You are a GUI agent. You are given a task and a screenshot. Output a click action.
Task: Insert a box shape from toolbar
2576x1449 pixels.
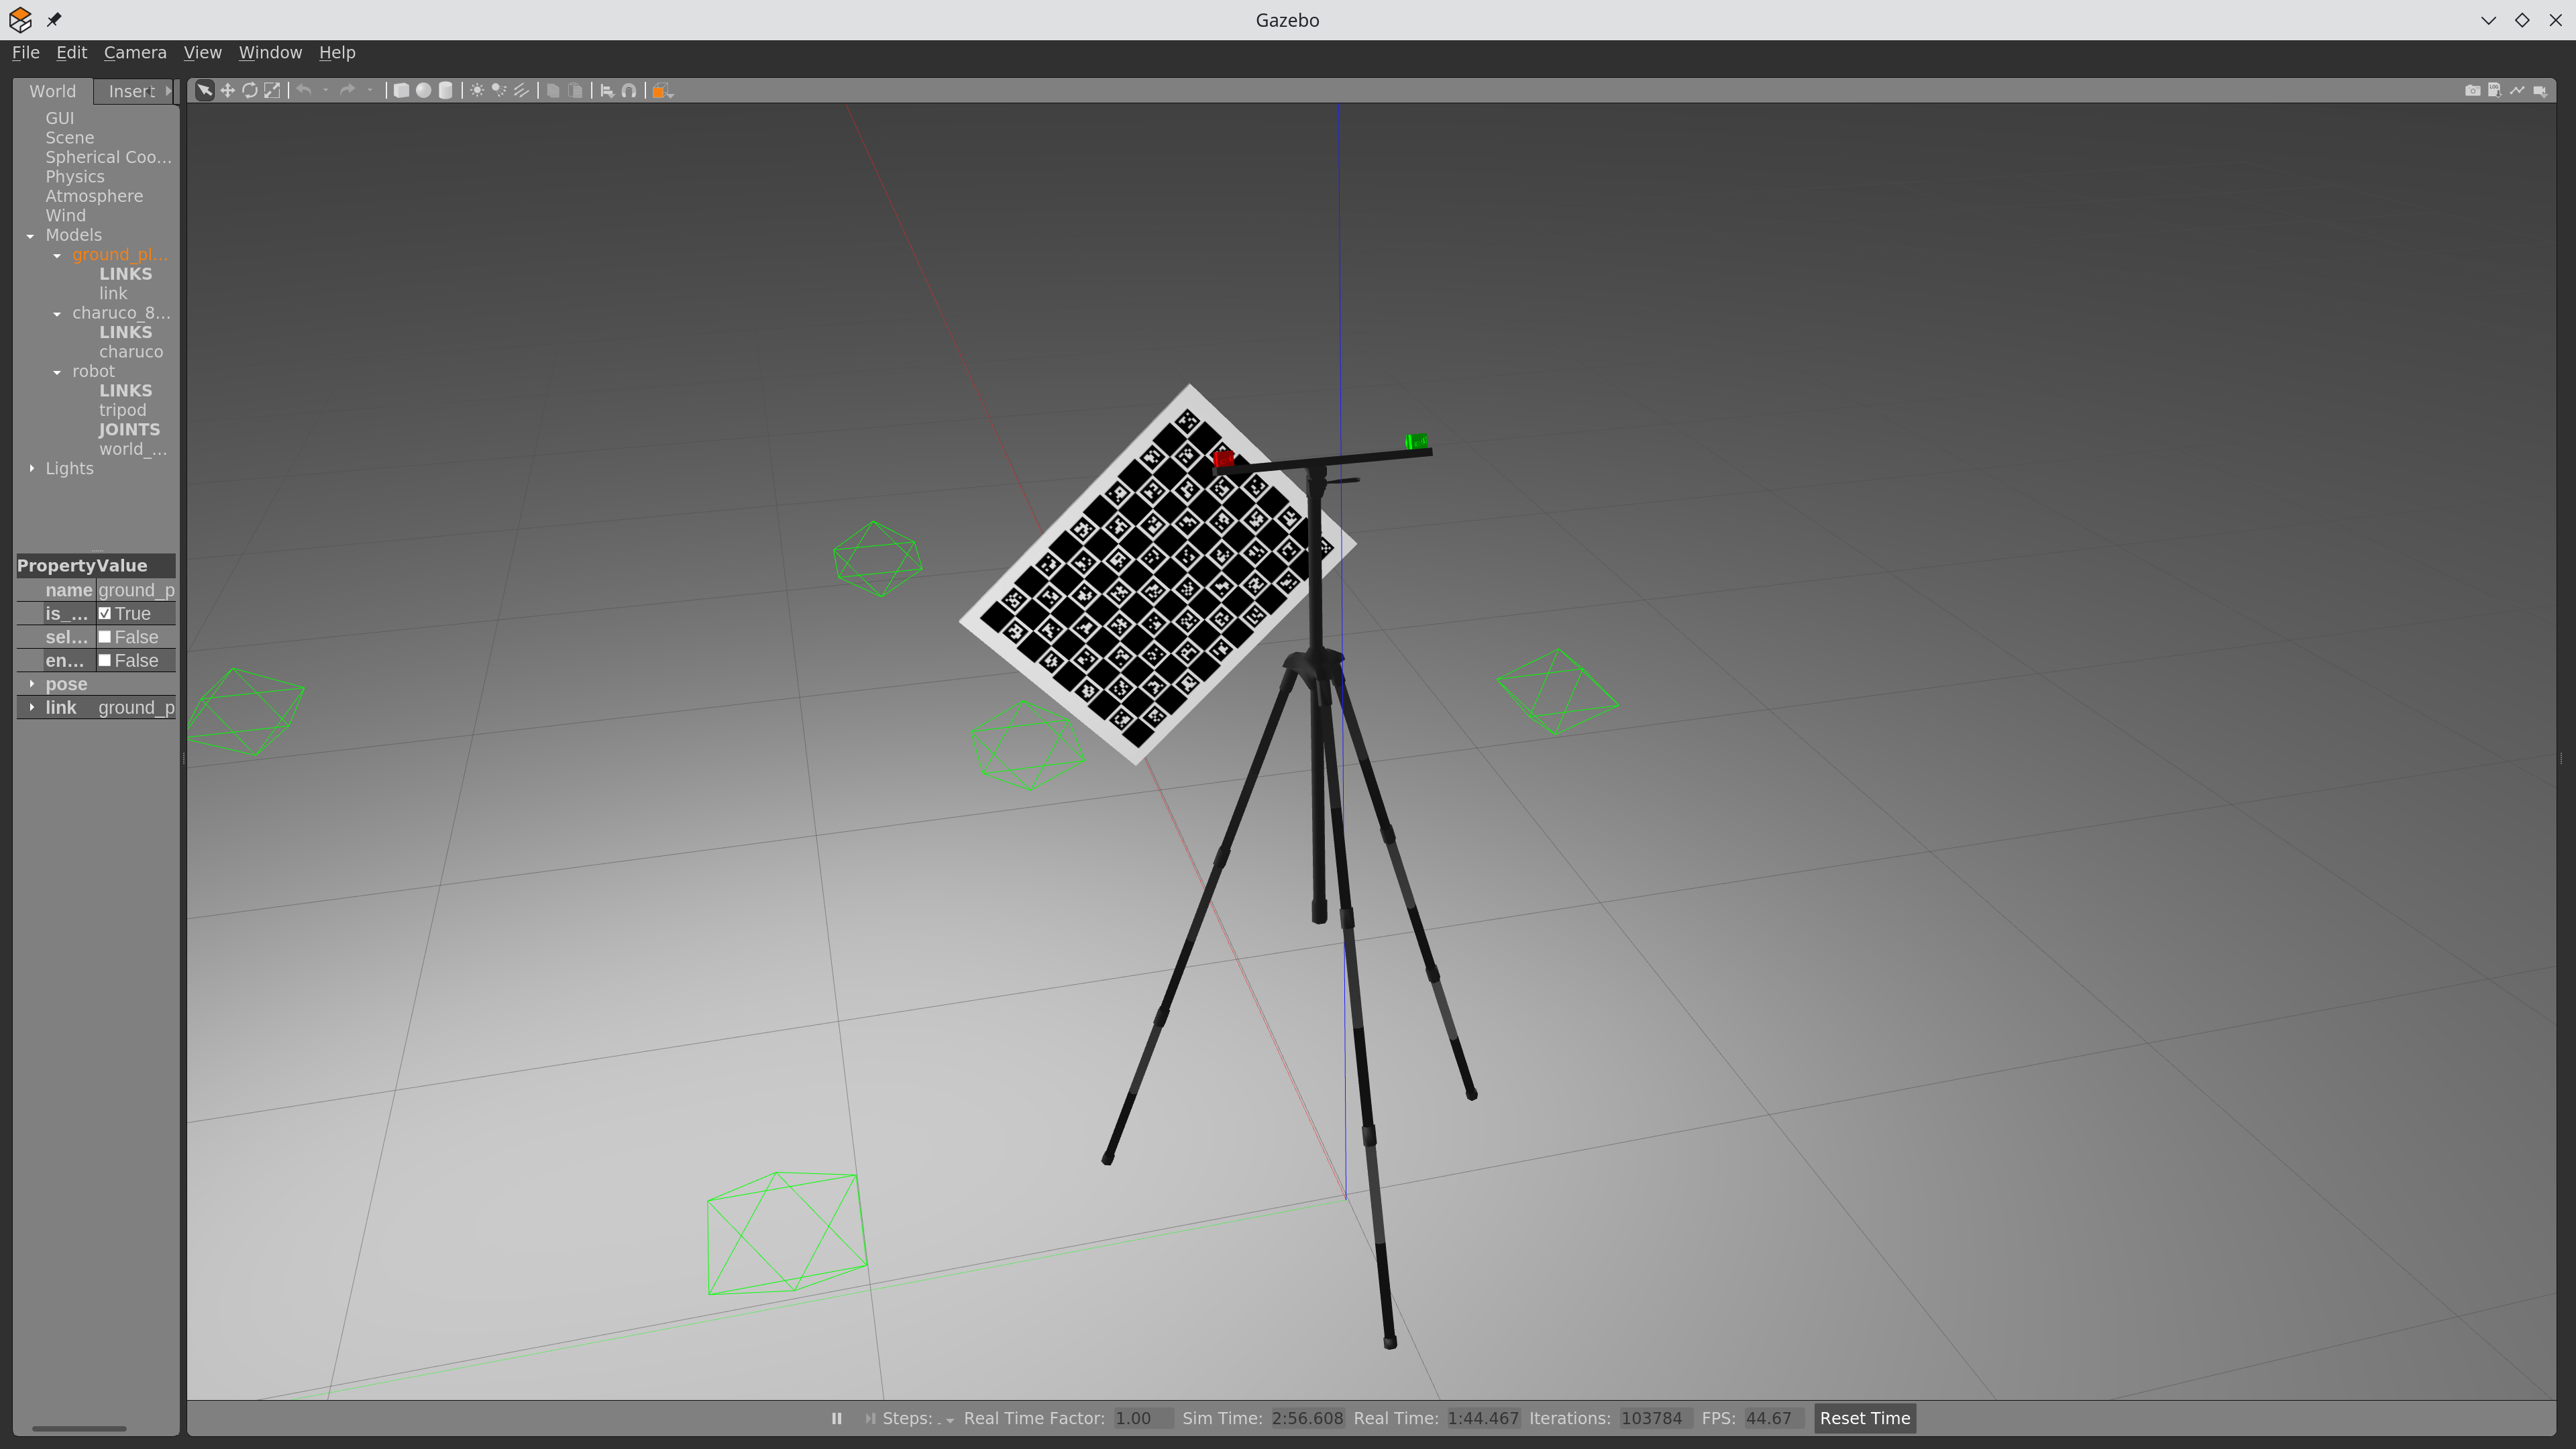point(401,91)
